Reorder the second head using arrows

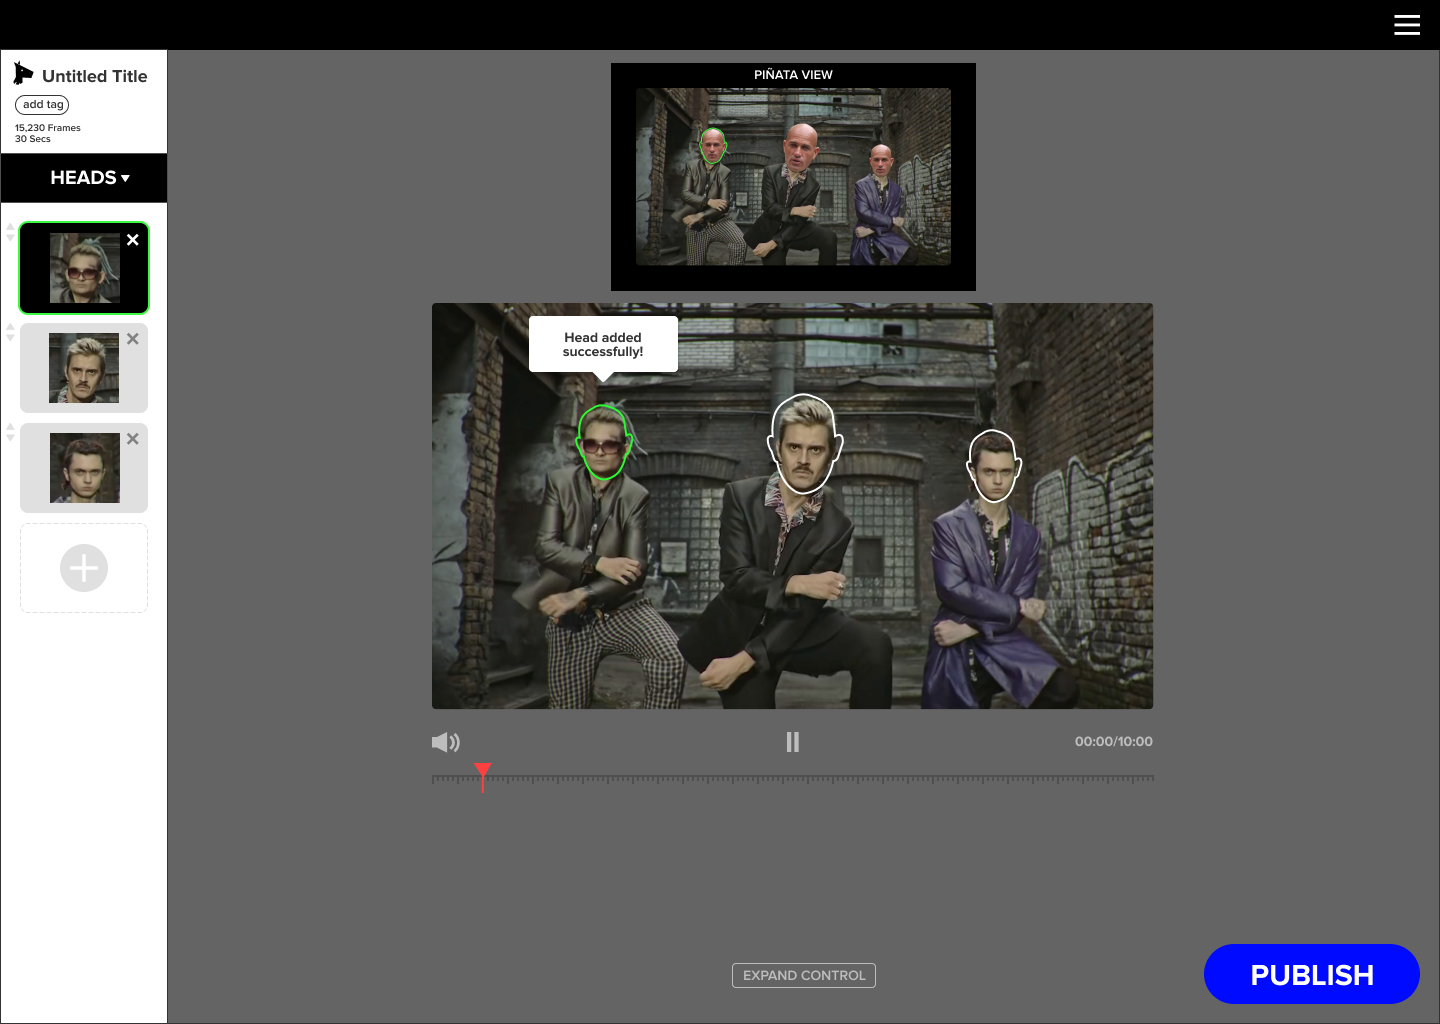pos(10,333)
